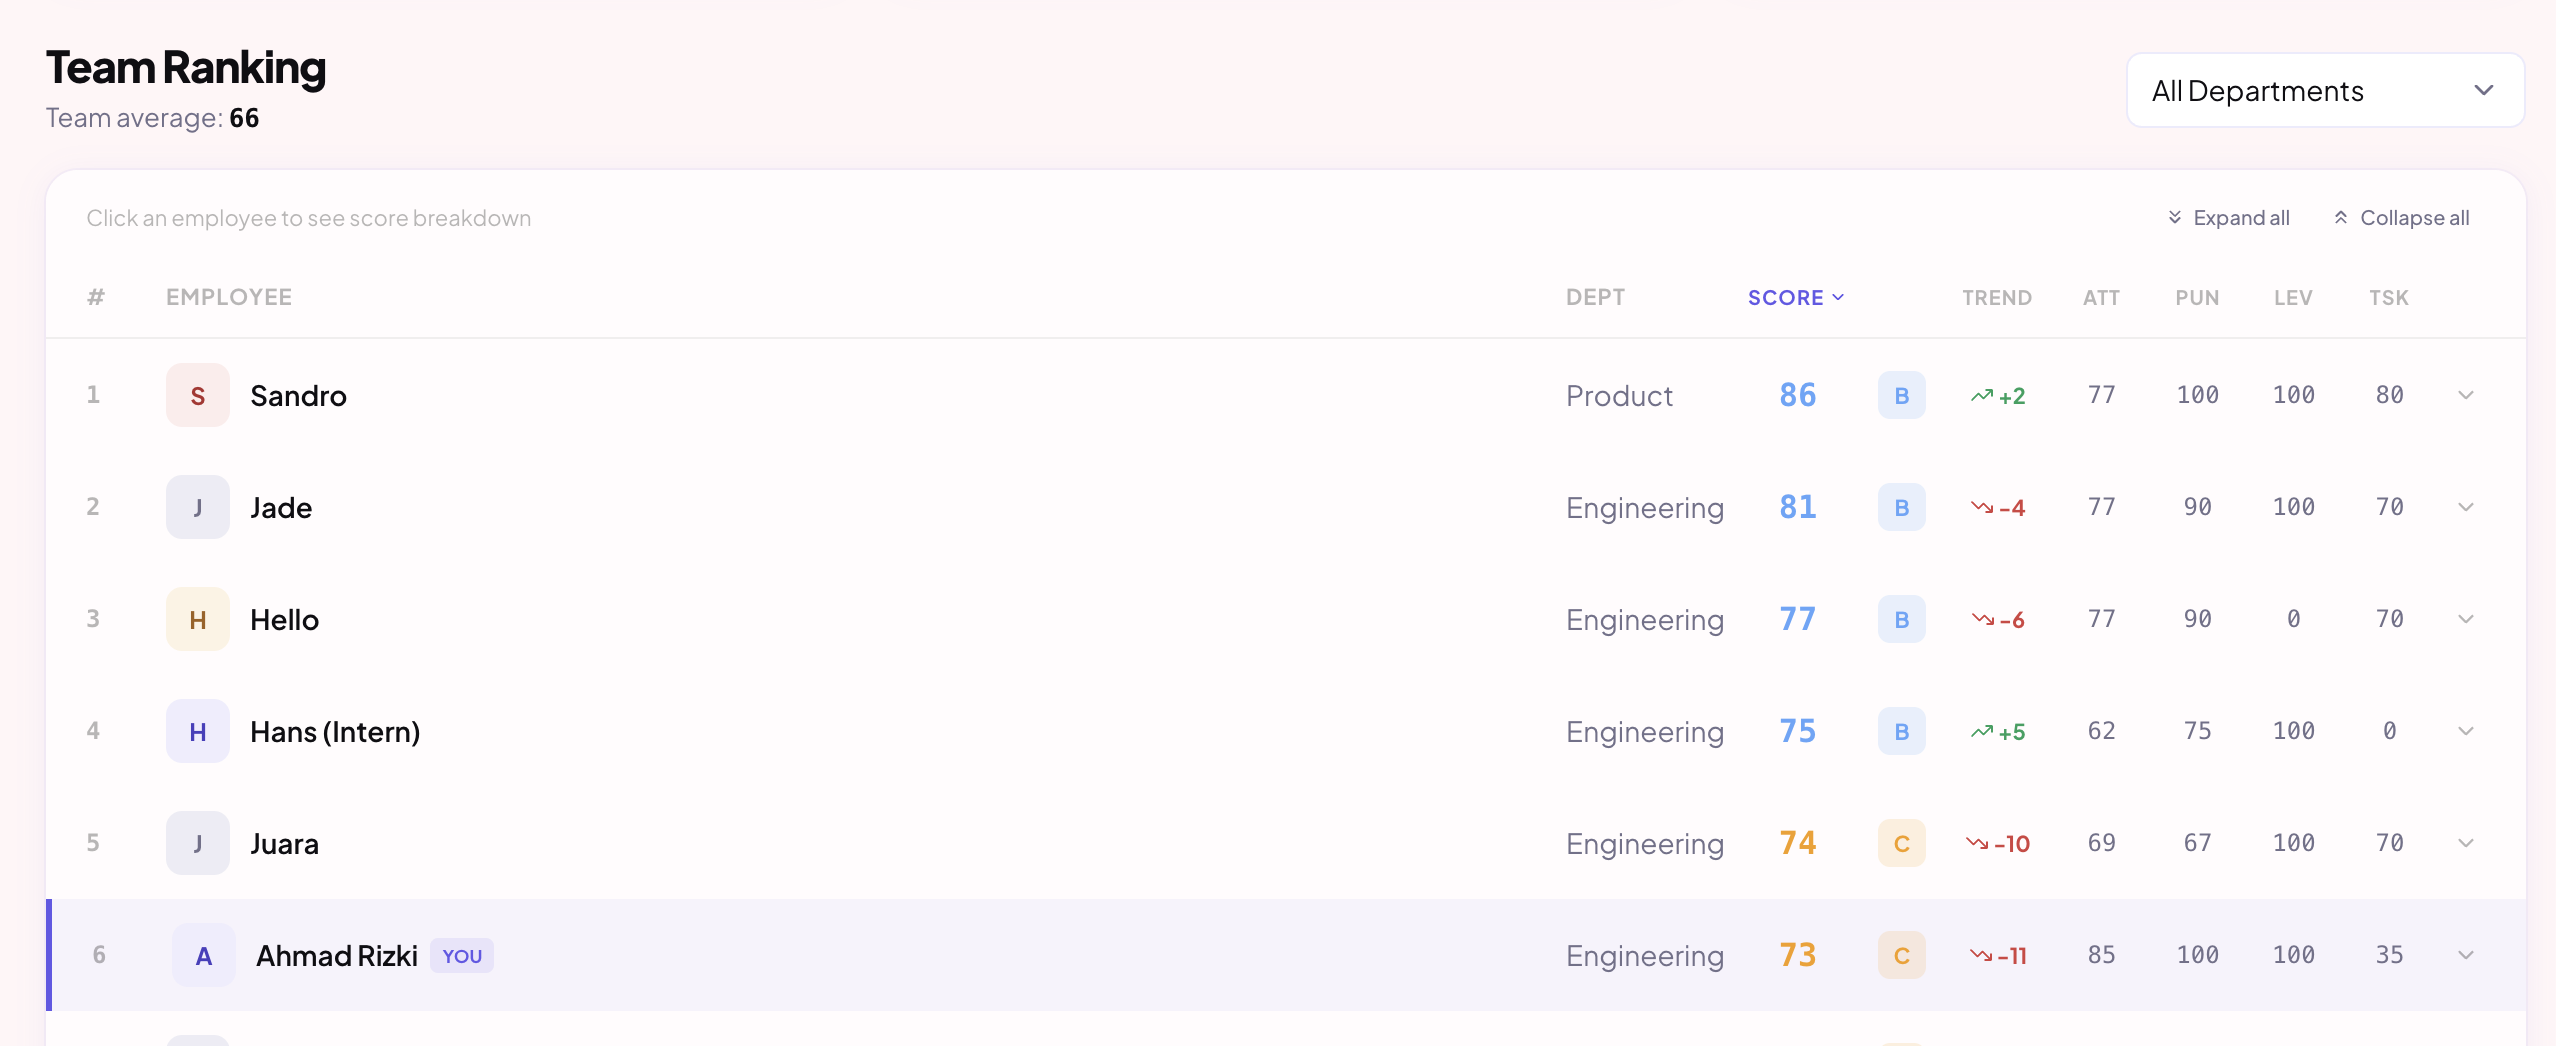Click Hans (Intern) +5 upward trend indicator
Viewport: 2556px width, 1046px height.
[x=1998, y=732]
